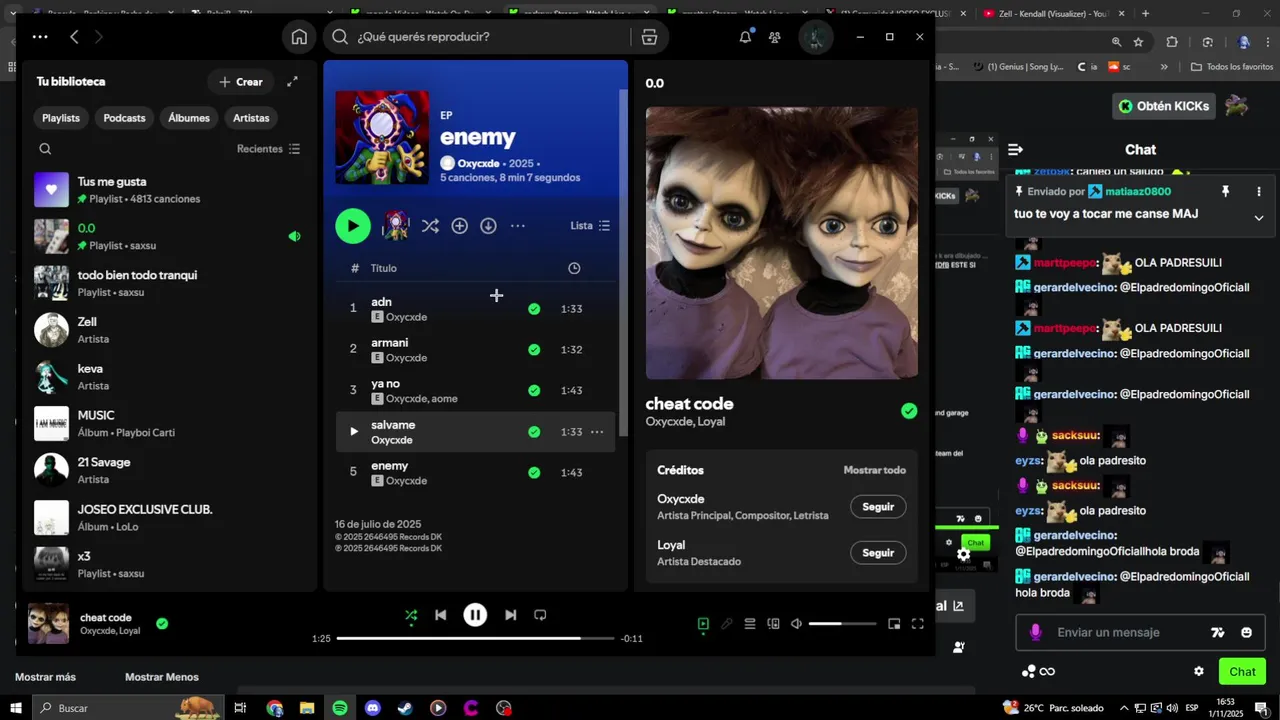Open the Recientes sort dropdown

268,149
